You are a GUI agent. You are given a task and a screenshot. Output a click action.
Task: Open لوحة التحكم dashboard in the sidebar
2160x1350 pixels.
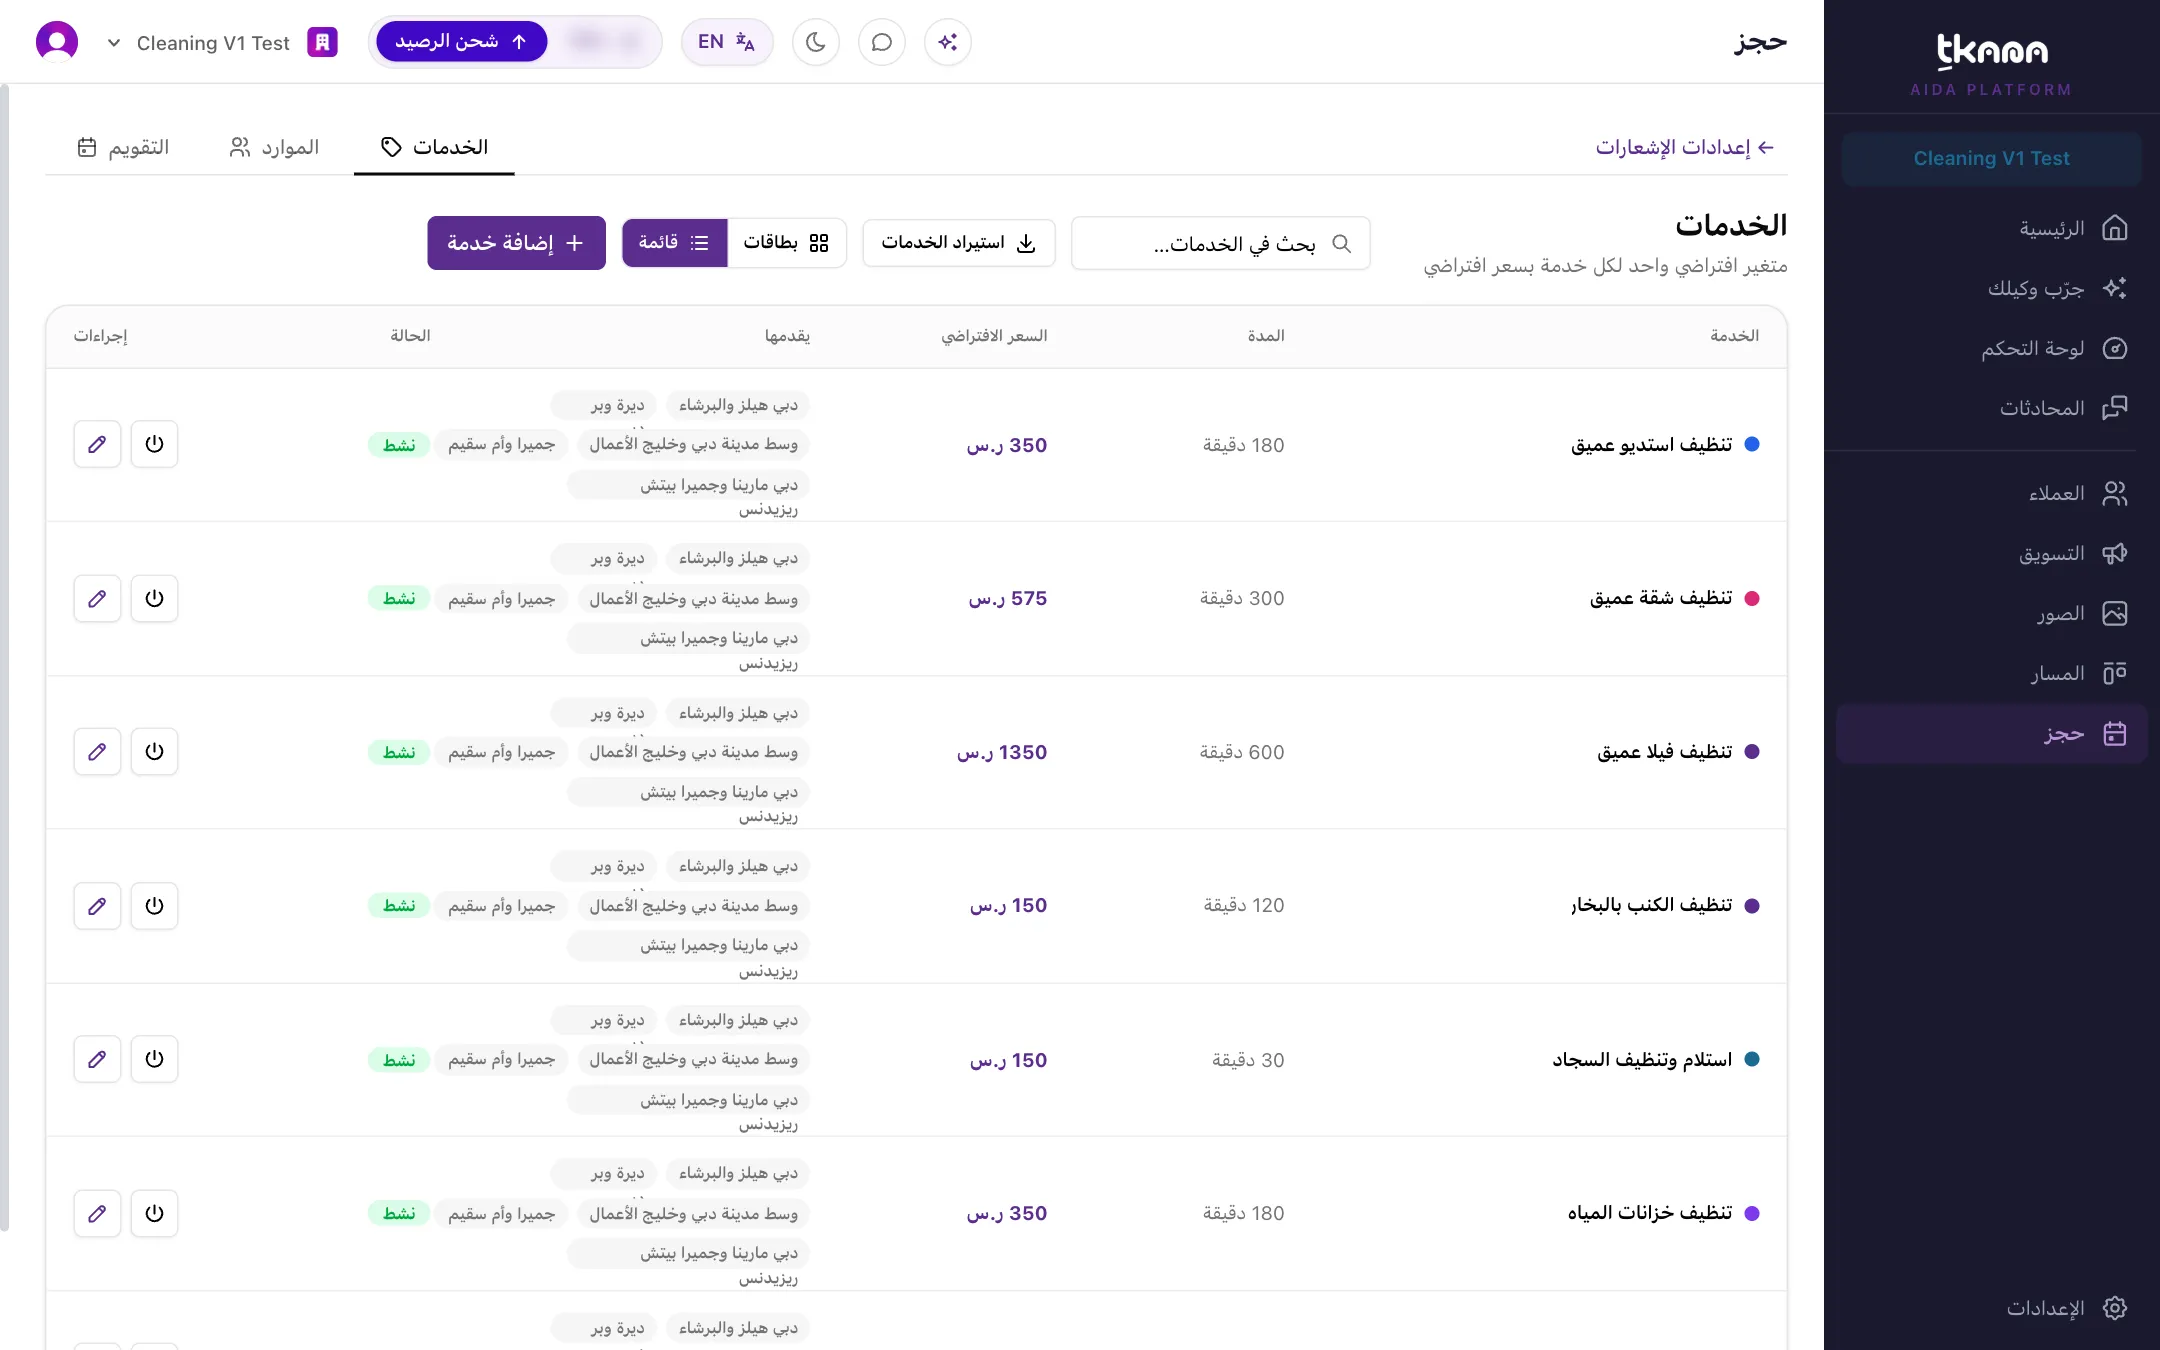[x=1990, y=348]
